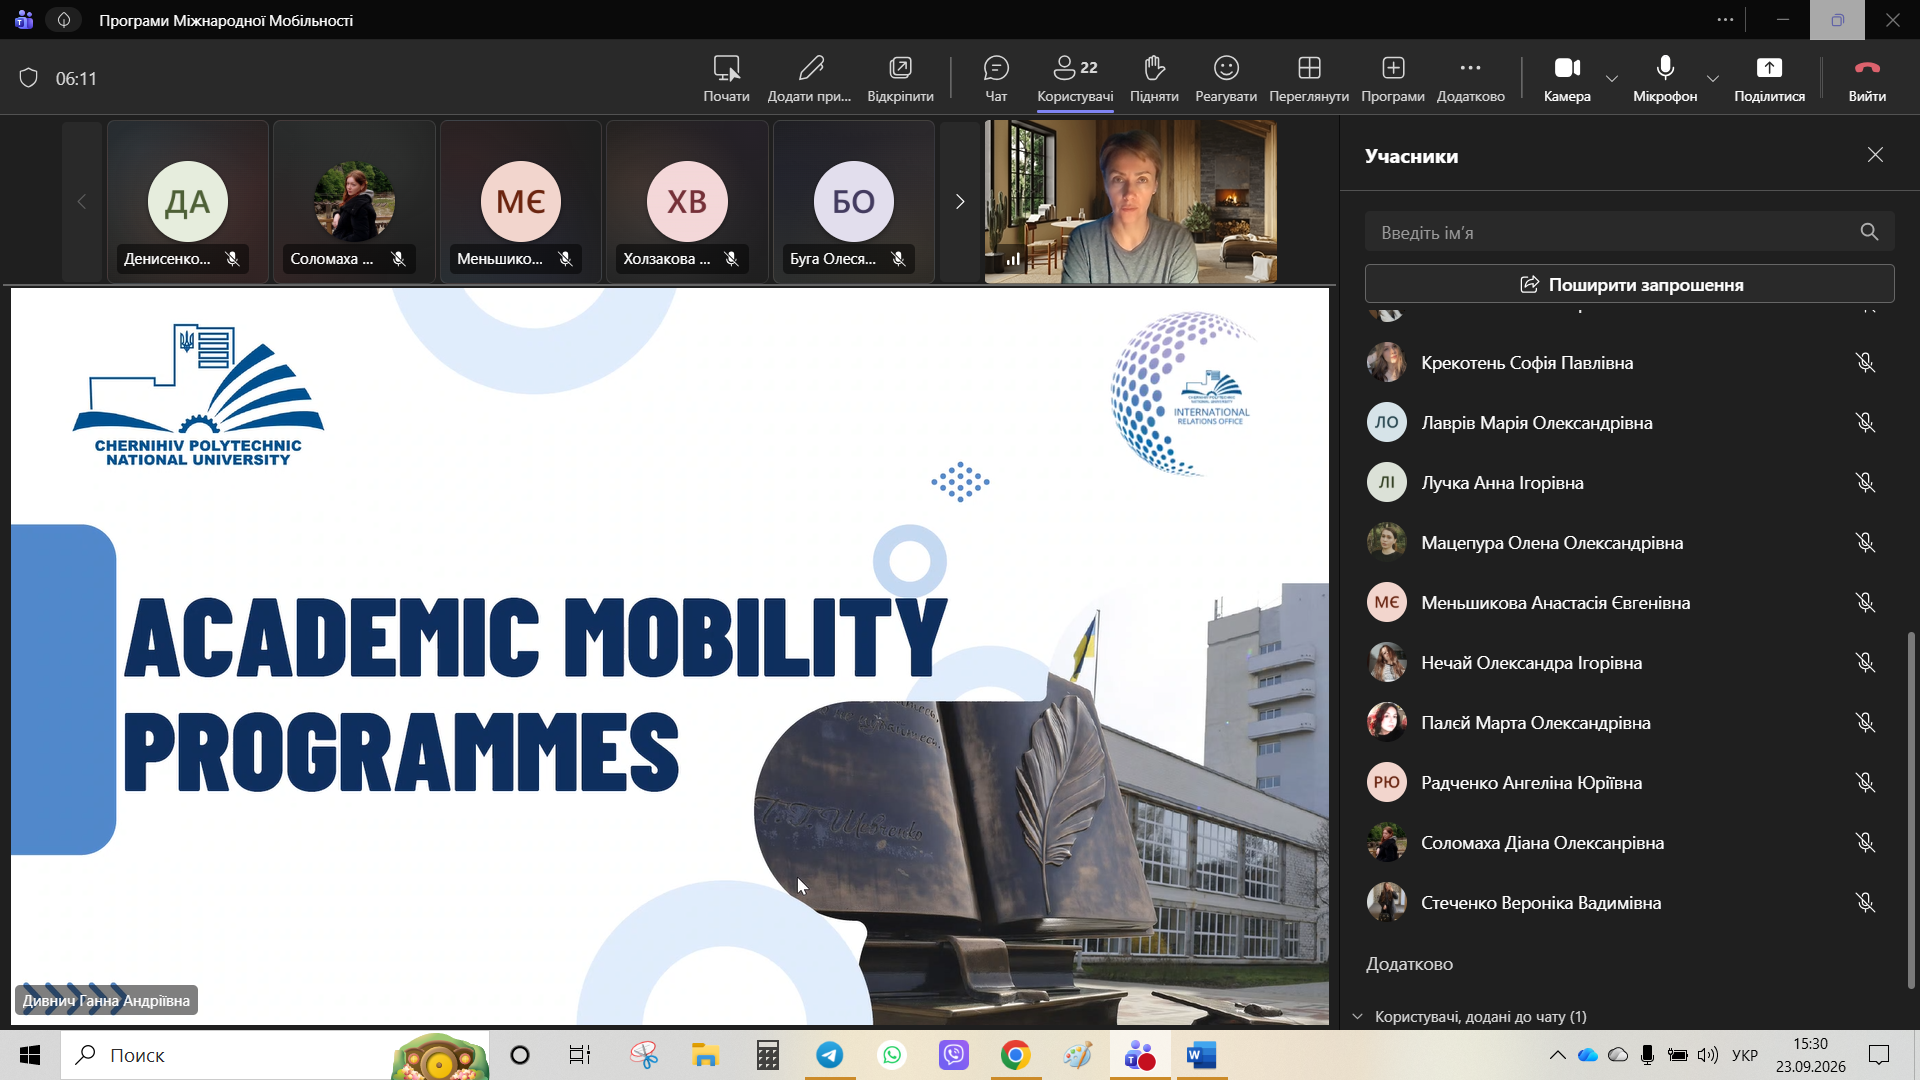Select the Буга Олеся participant tile
Image resolution: width=1920 pixels, height=1080 pixels.
tap(853, 202)
